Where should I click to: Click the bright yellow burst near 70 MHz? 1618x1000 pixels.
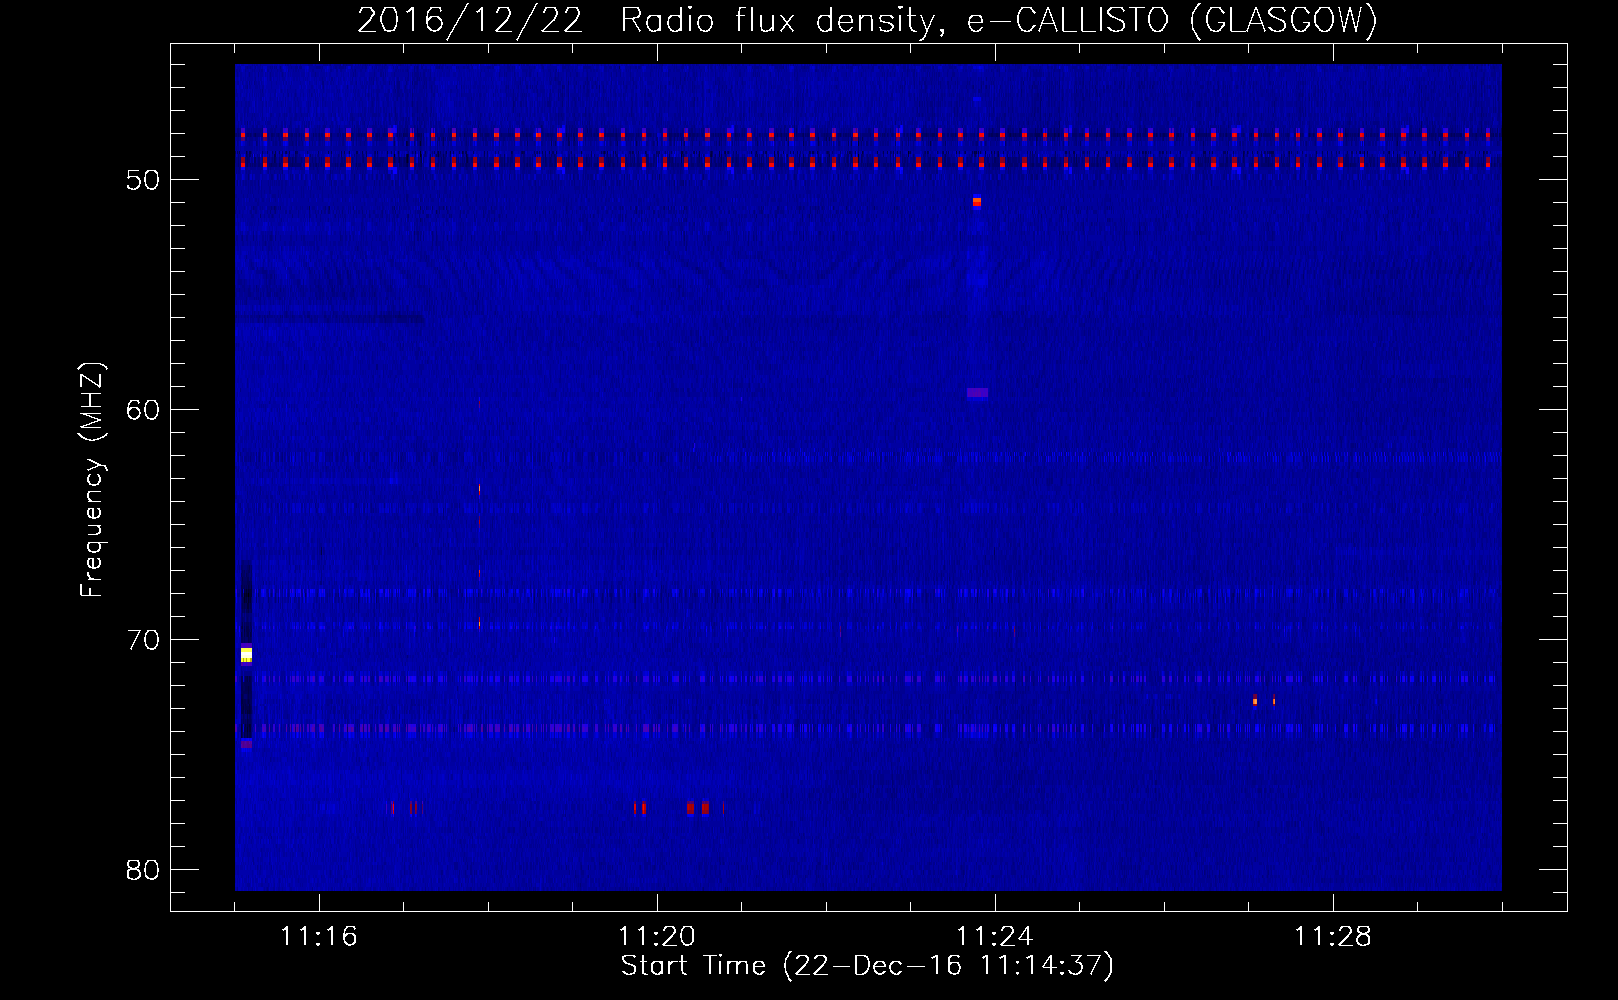pyautogui.click(x=246, y=655)
